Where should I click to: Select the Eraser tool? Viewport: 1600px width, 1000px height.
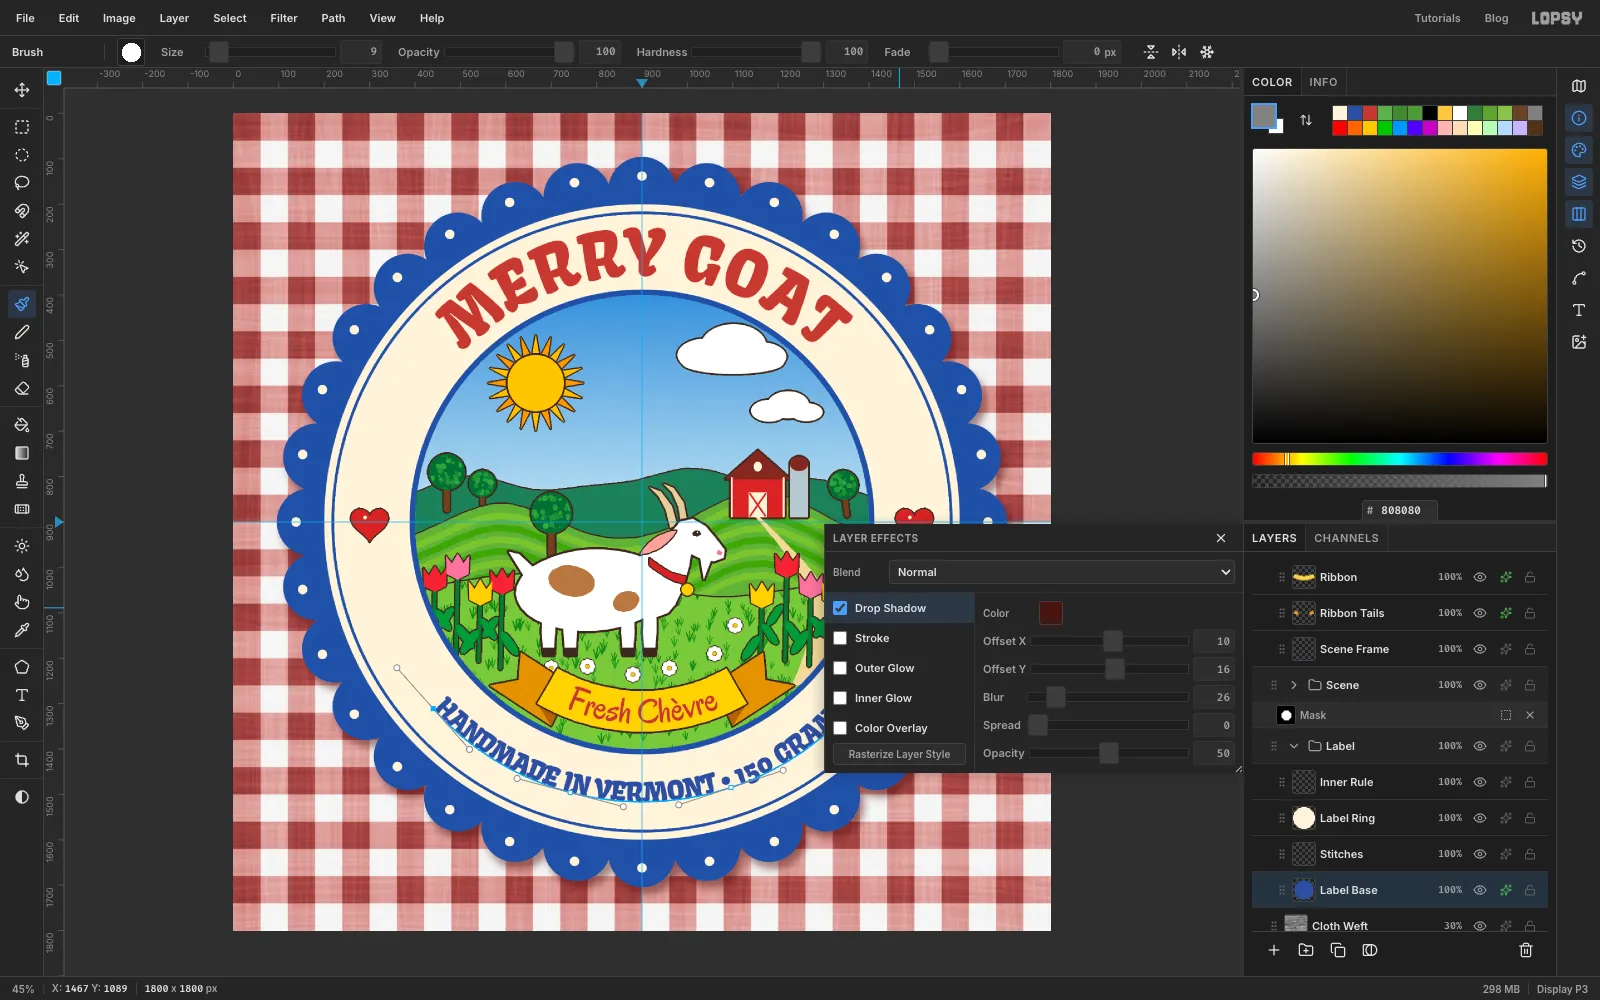point(22,388)
